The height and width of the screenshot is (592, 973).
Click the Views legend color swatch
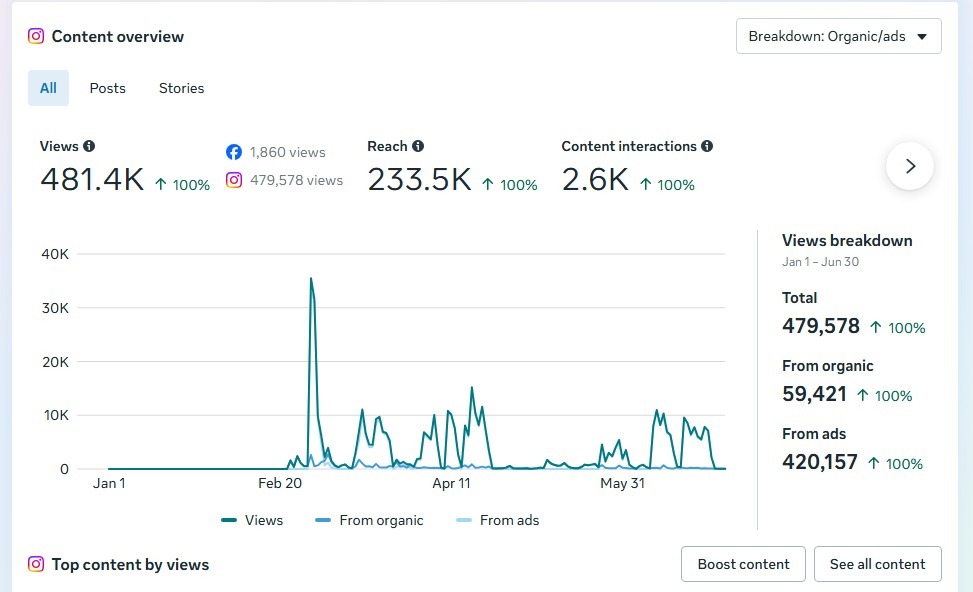[229, 520]
